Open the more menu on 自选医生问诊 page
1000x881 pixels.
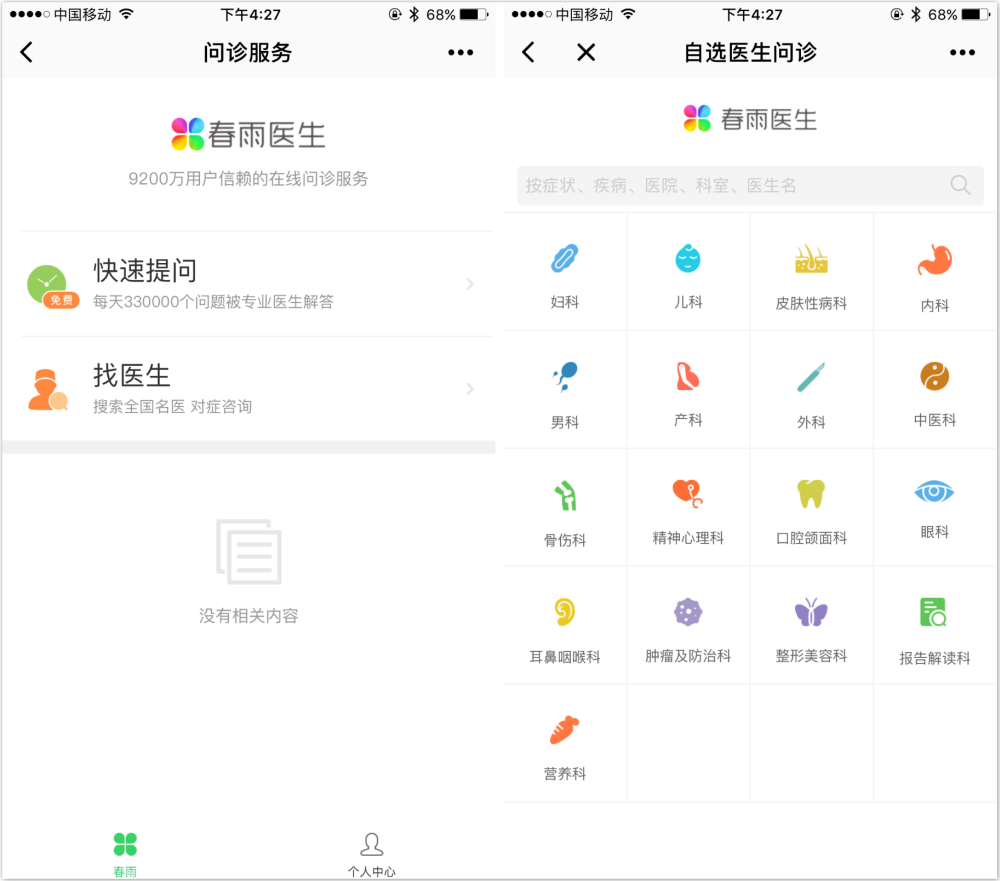[x=962, y=53]
